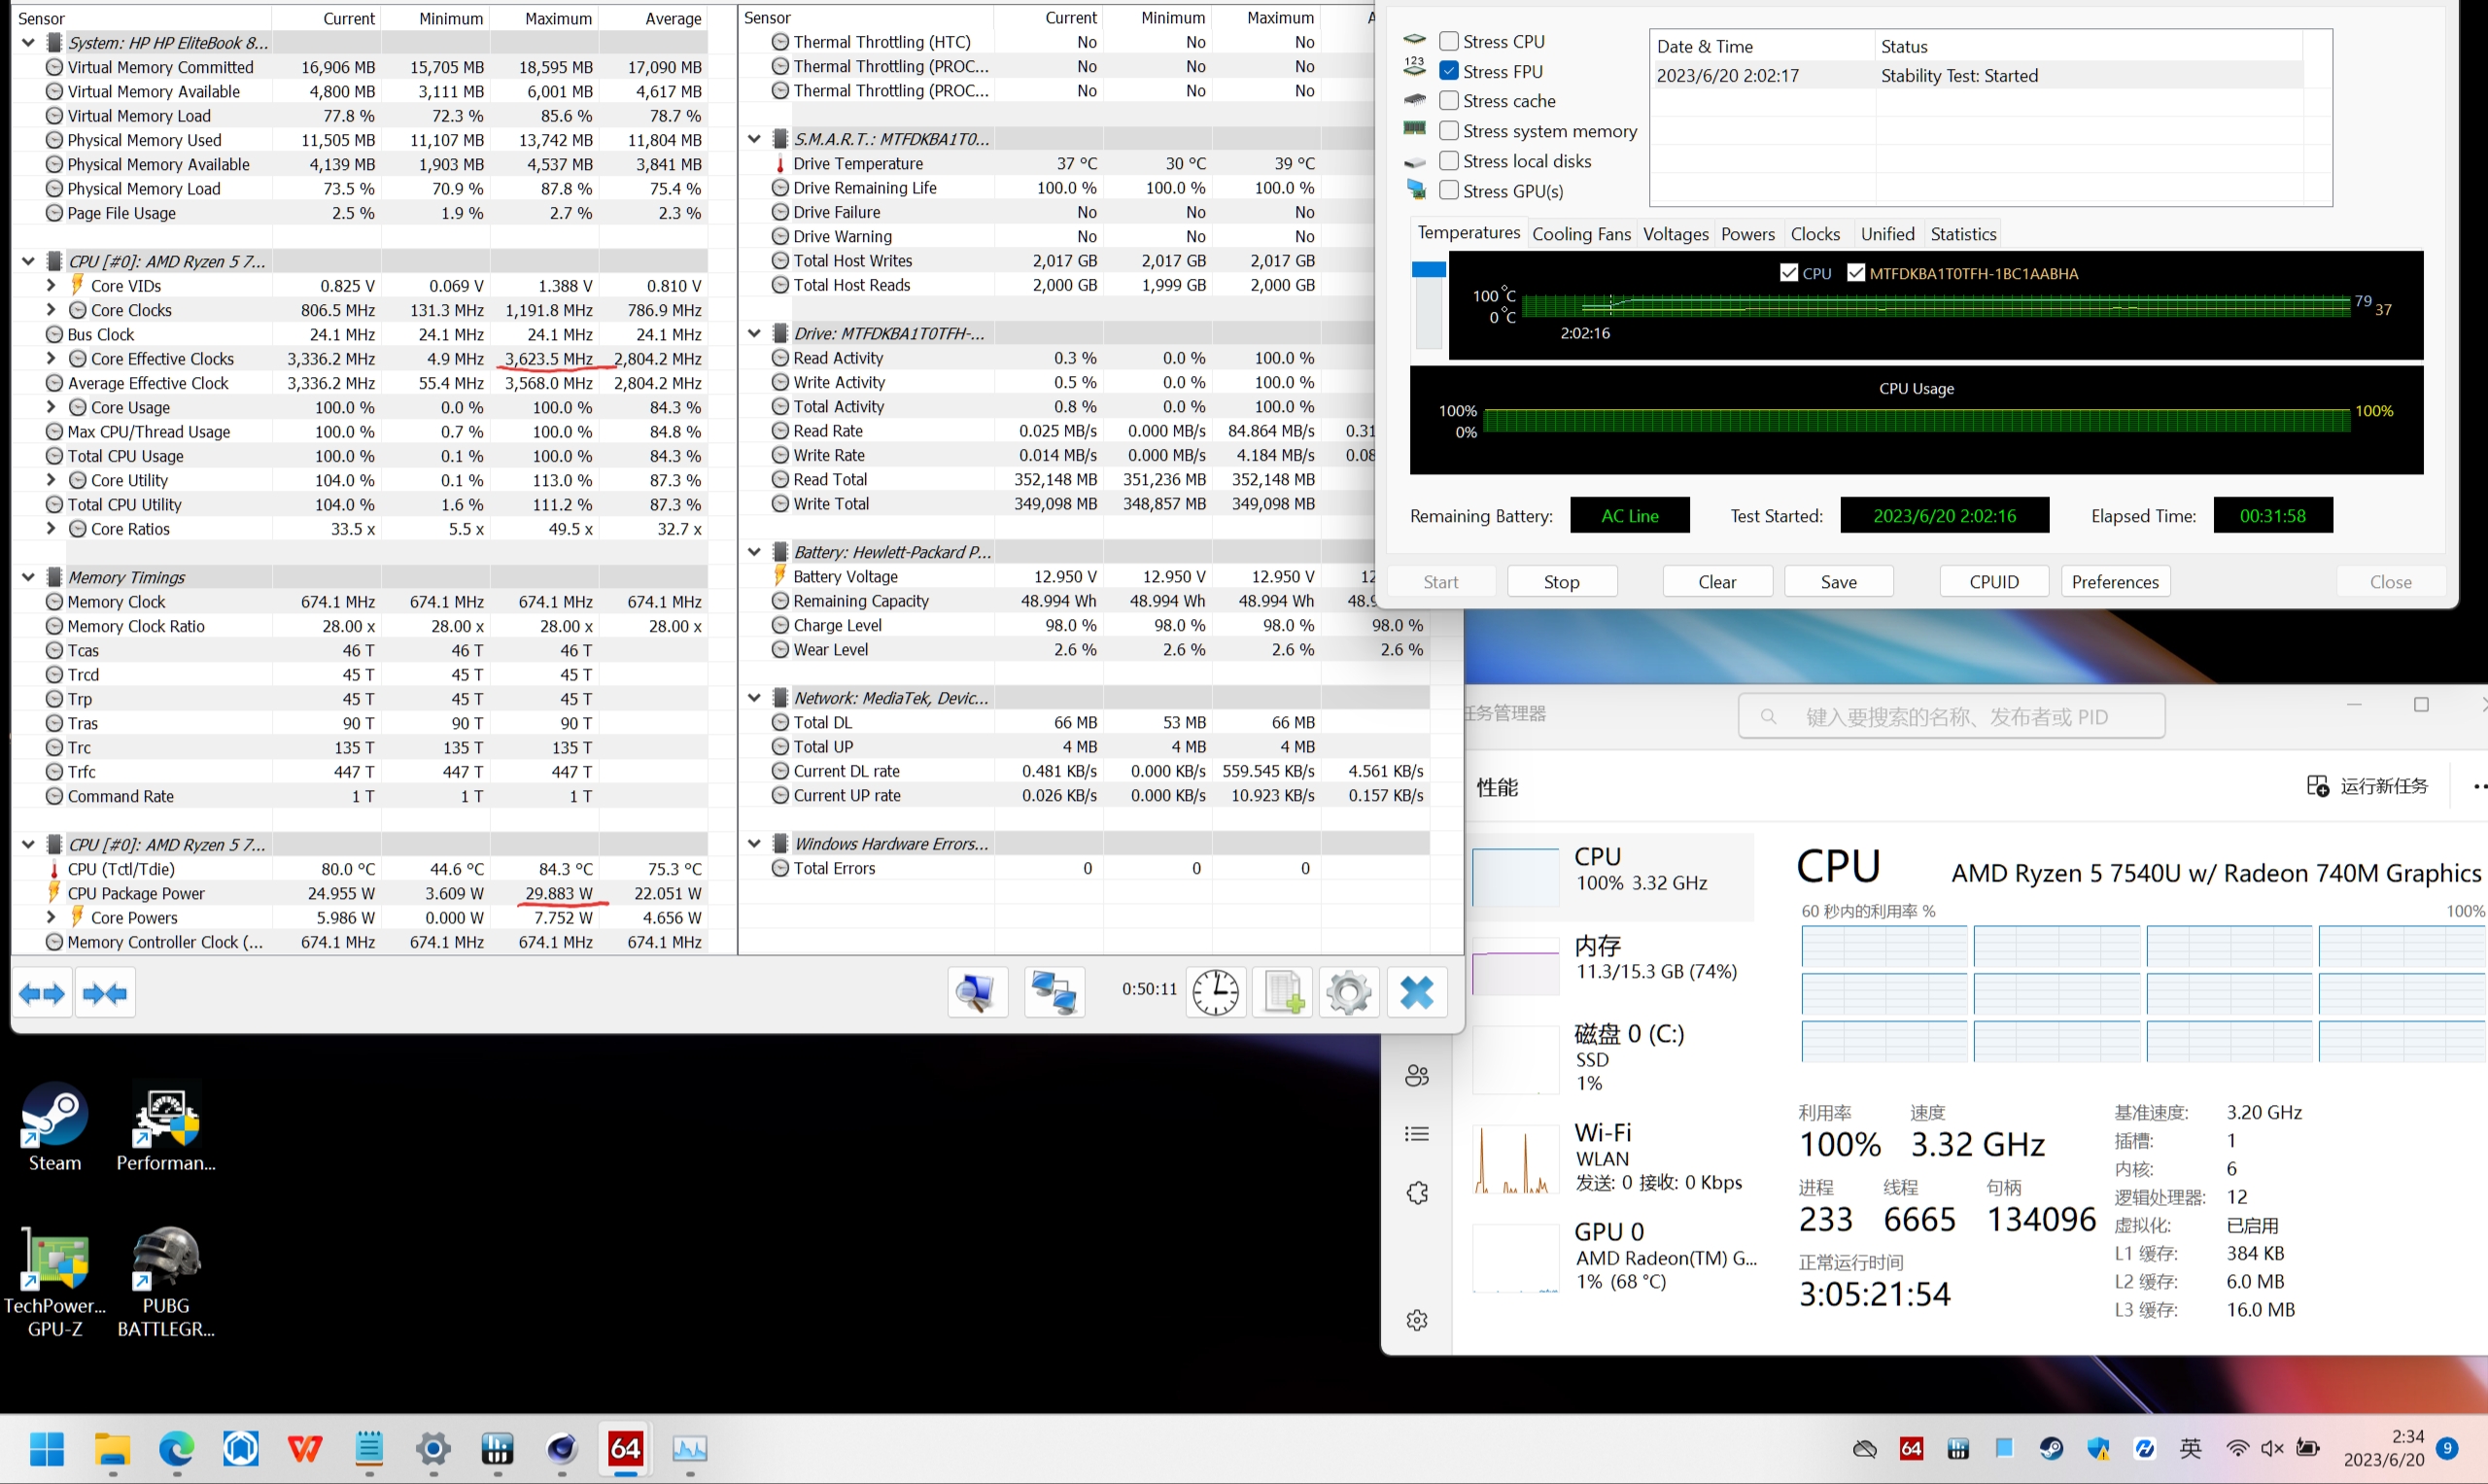Click the Preferences button

pos(2114,582)
